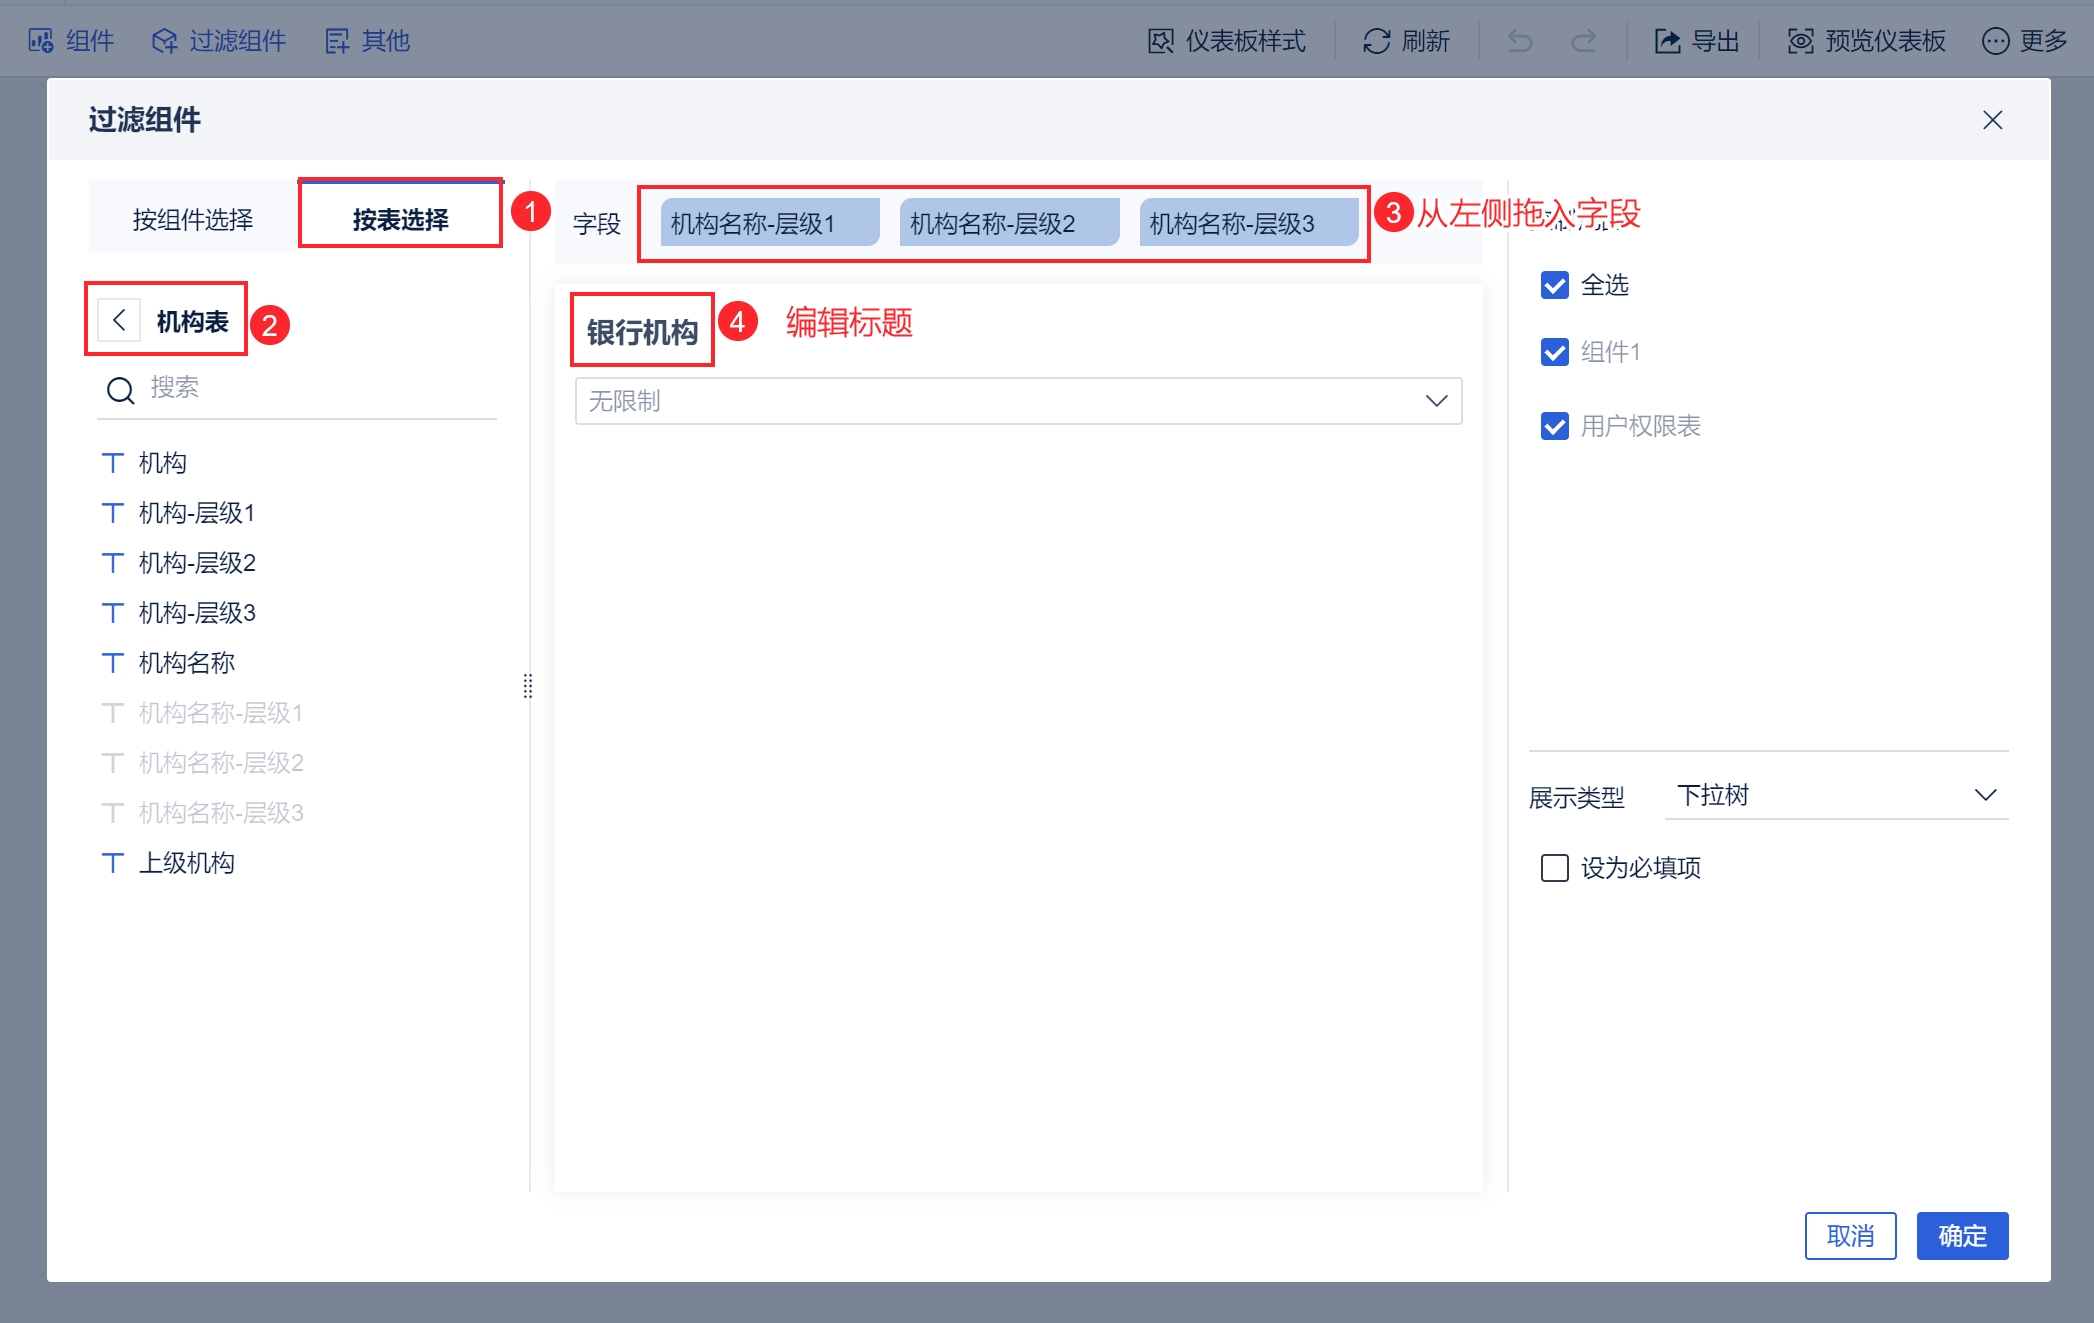Enable 设为必填项 checkbox
The width and height of the screenshot is (2094, 1323).
tap(1555, 867)
